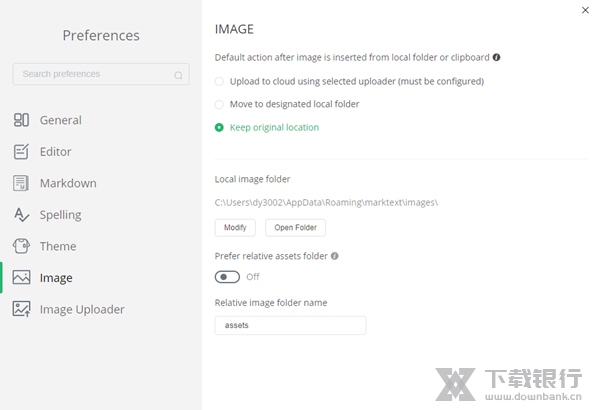Open the Theme preferences section
This screenshot has width=600, height=410.
pyautogui.click(x=58, y=246)
